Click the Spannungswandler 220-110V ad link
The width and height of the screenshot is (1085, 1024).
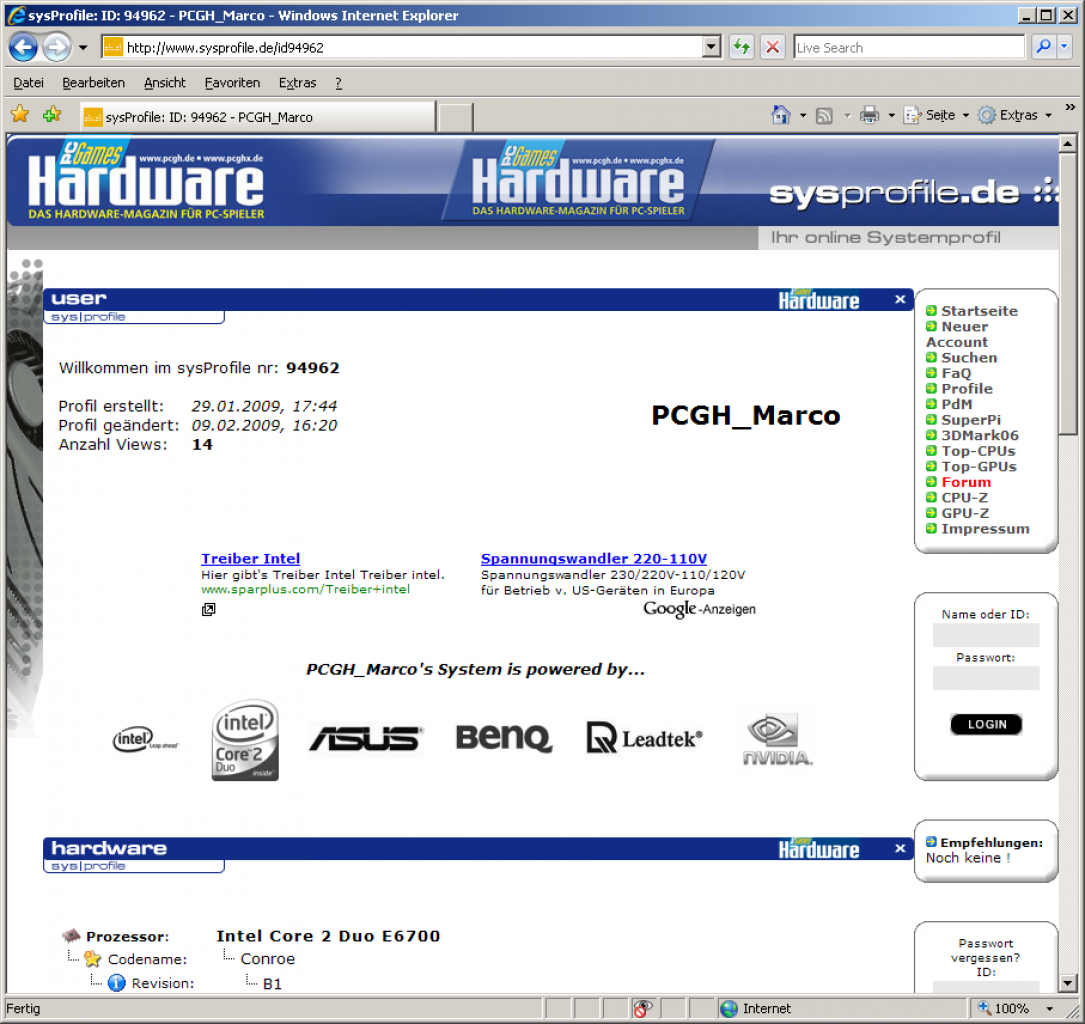click(594, 558)
